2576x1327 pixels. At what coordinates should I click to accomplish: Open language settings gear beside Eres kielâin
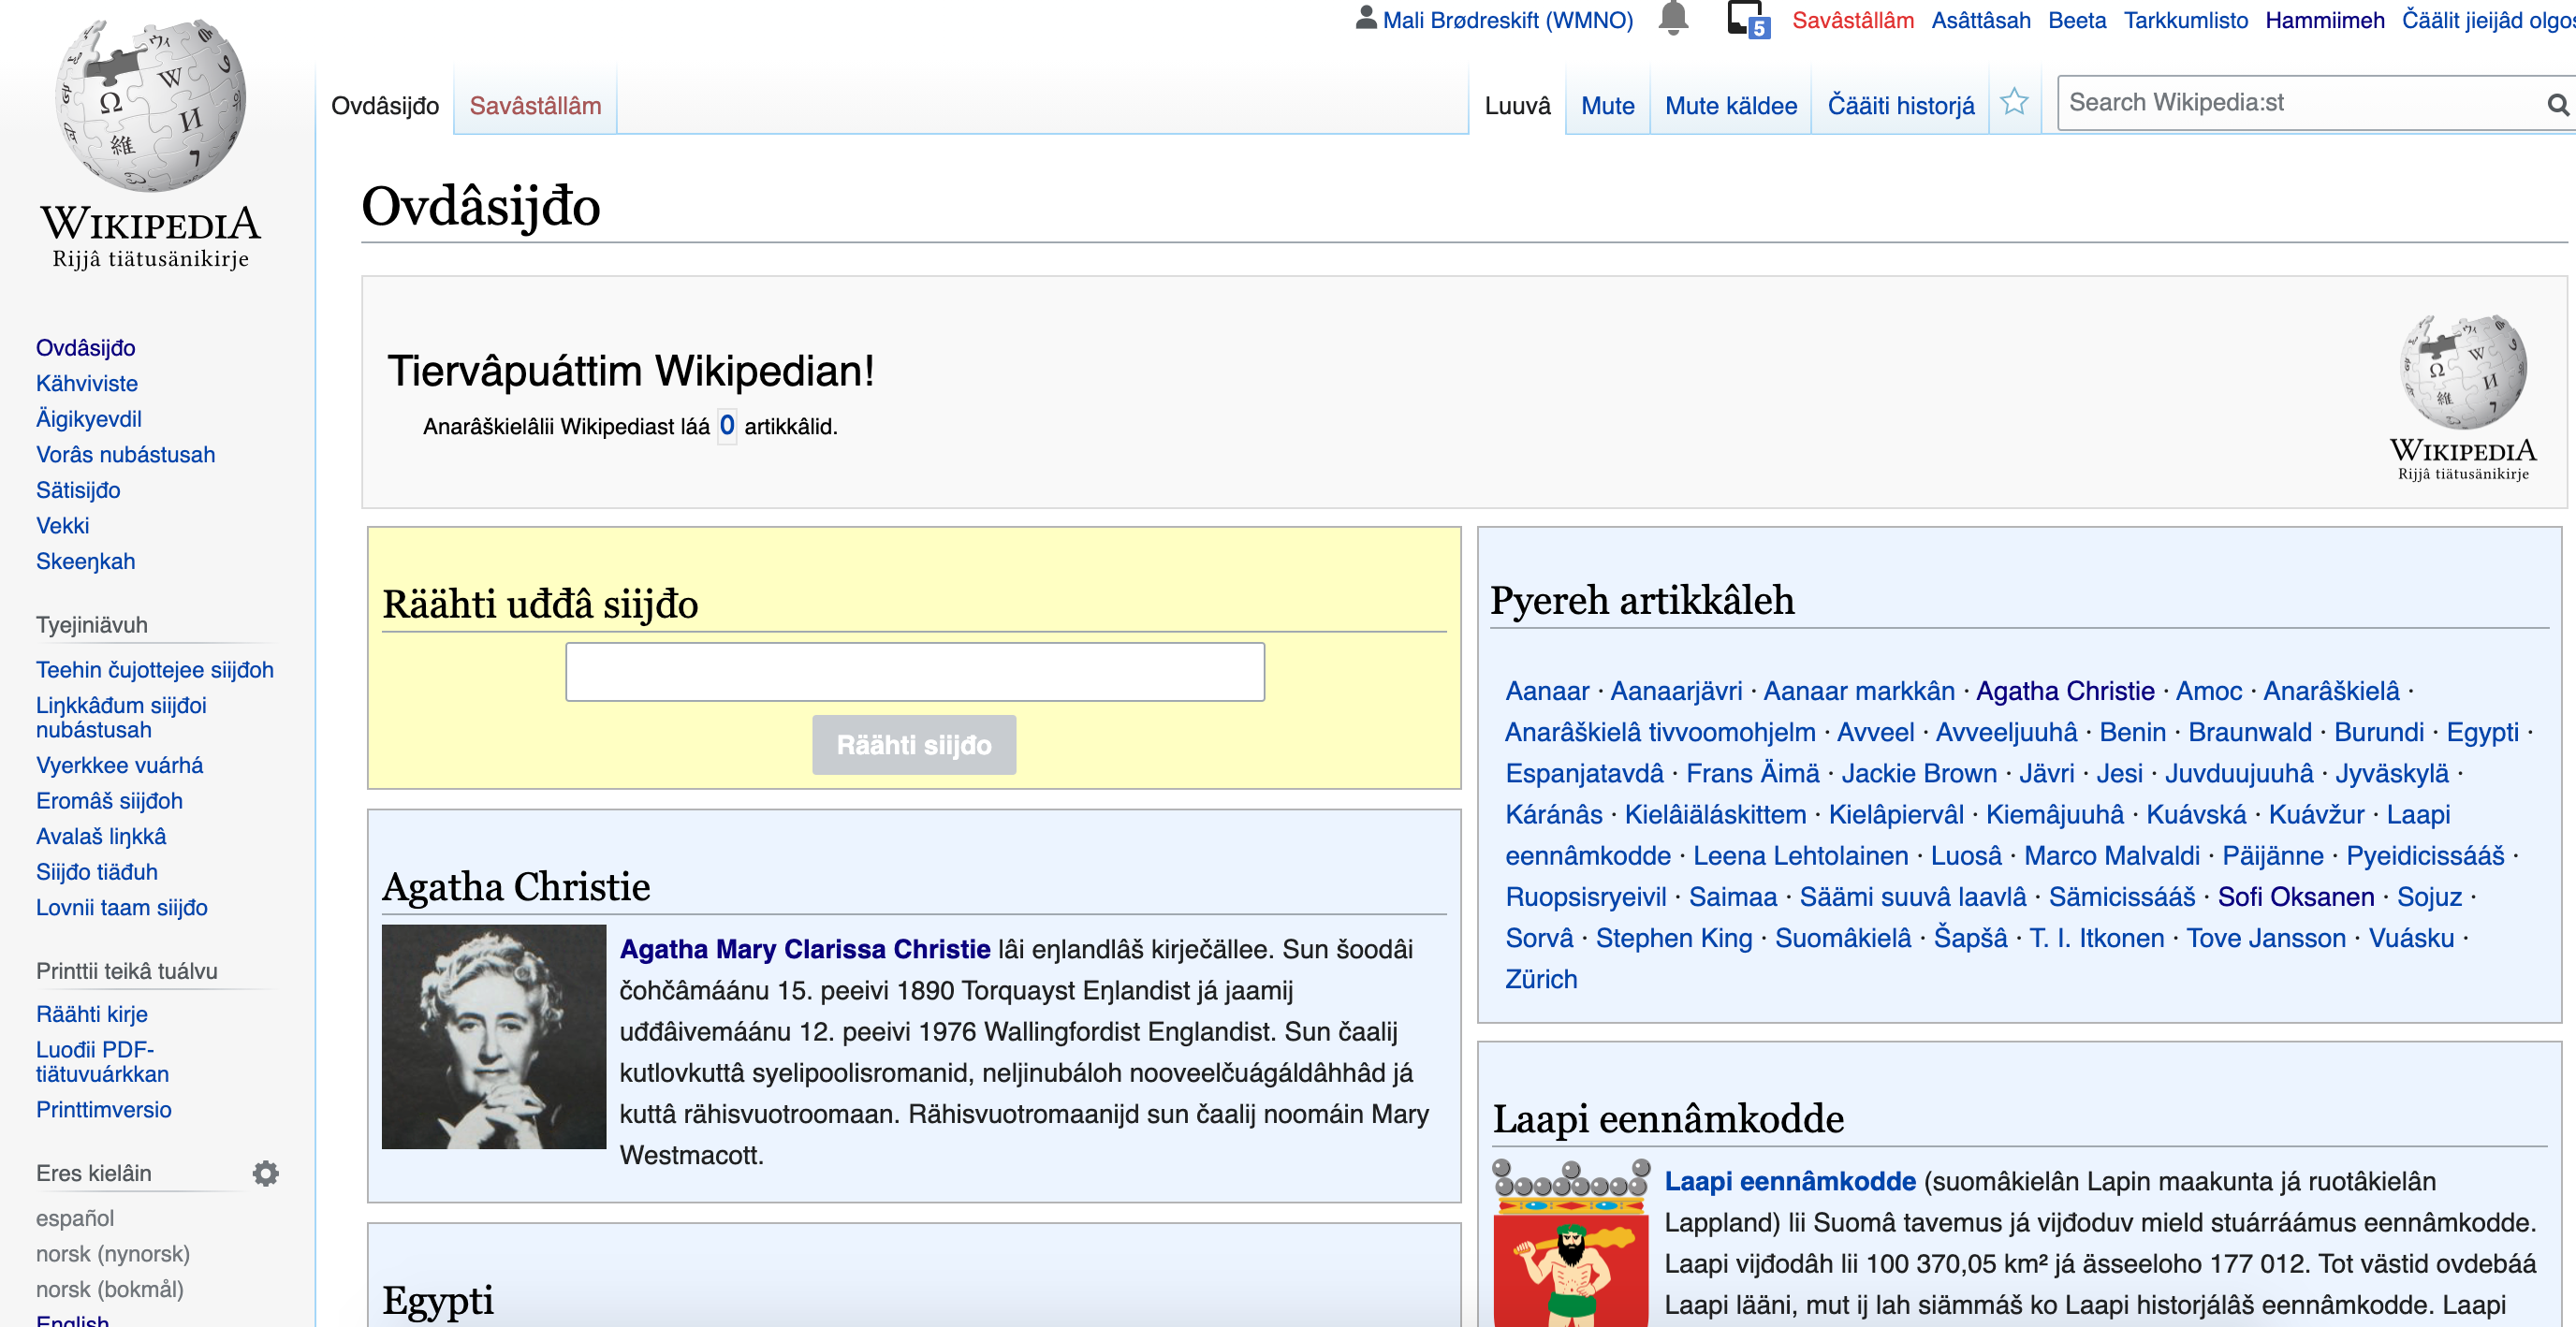(265, 1173)
